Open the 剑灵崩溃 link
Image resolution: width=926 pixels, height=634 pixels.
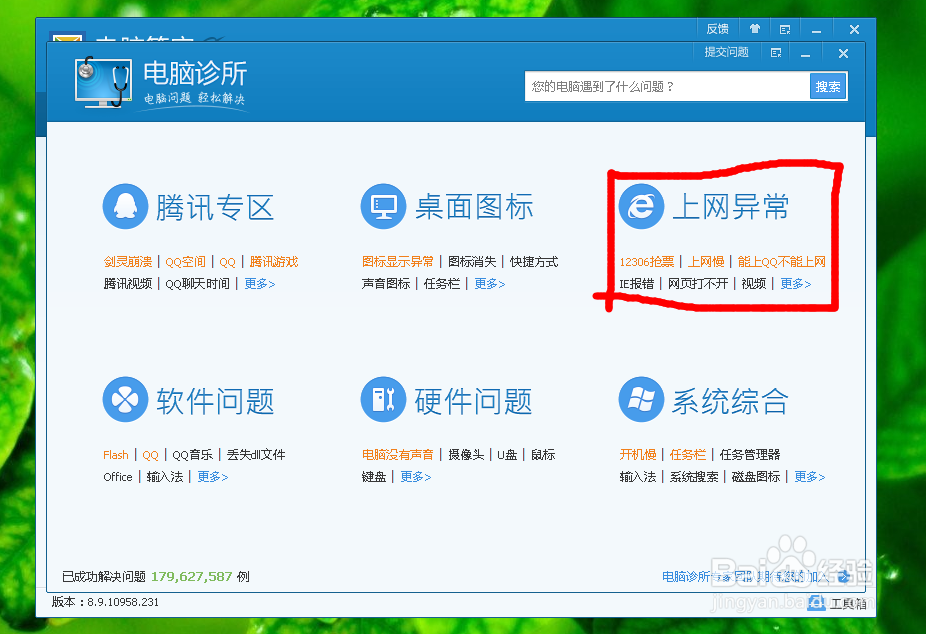(128, 262)
